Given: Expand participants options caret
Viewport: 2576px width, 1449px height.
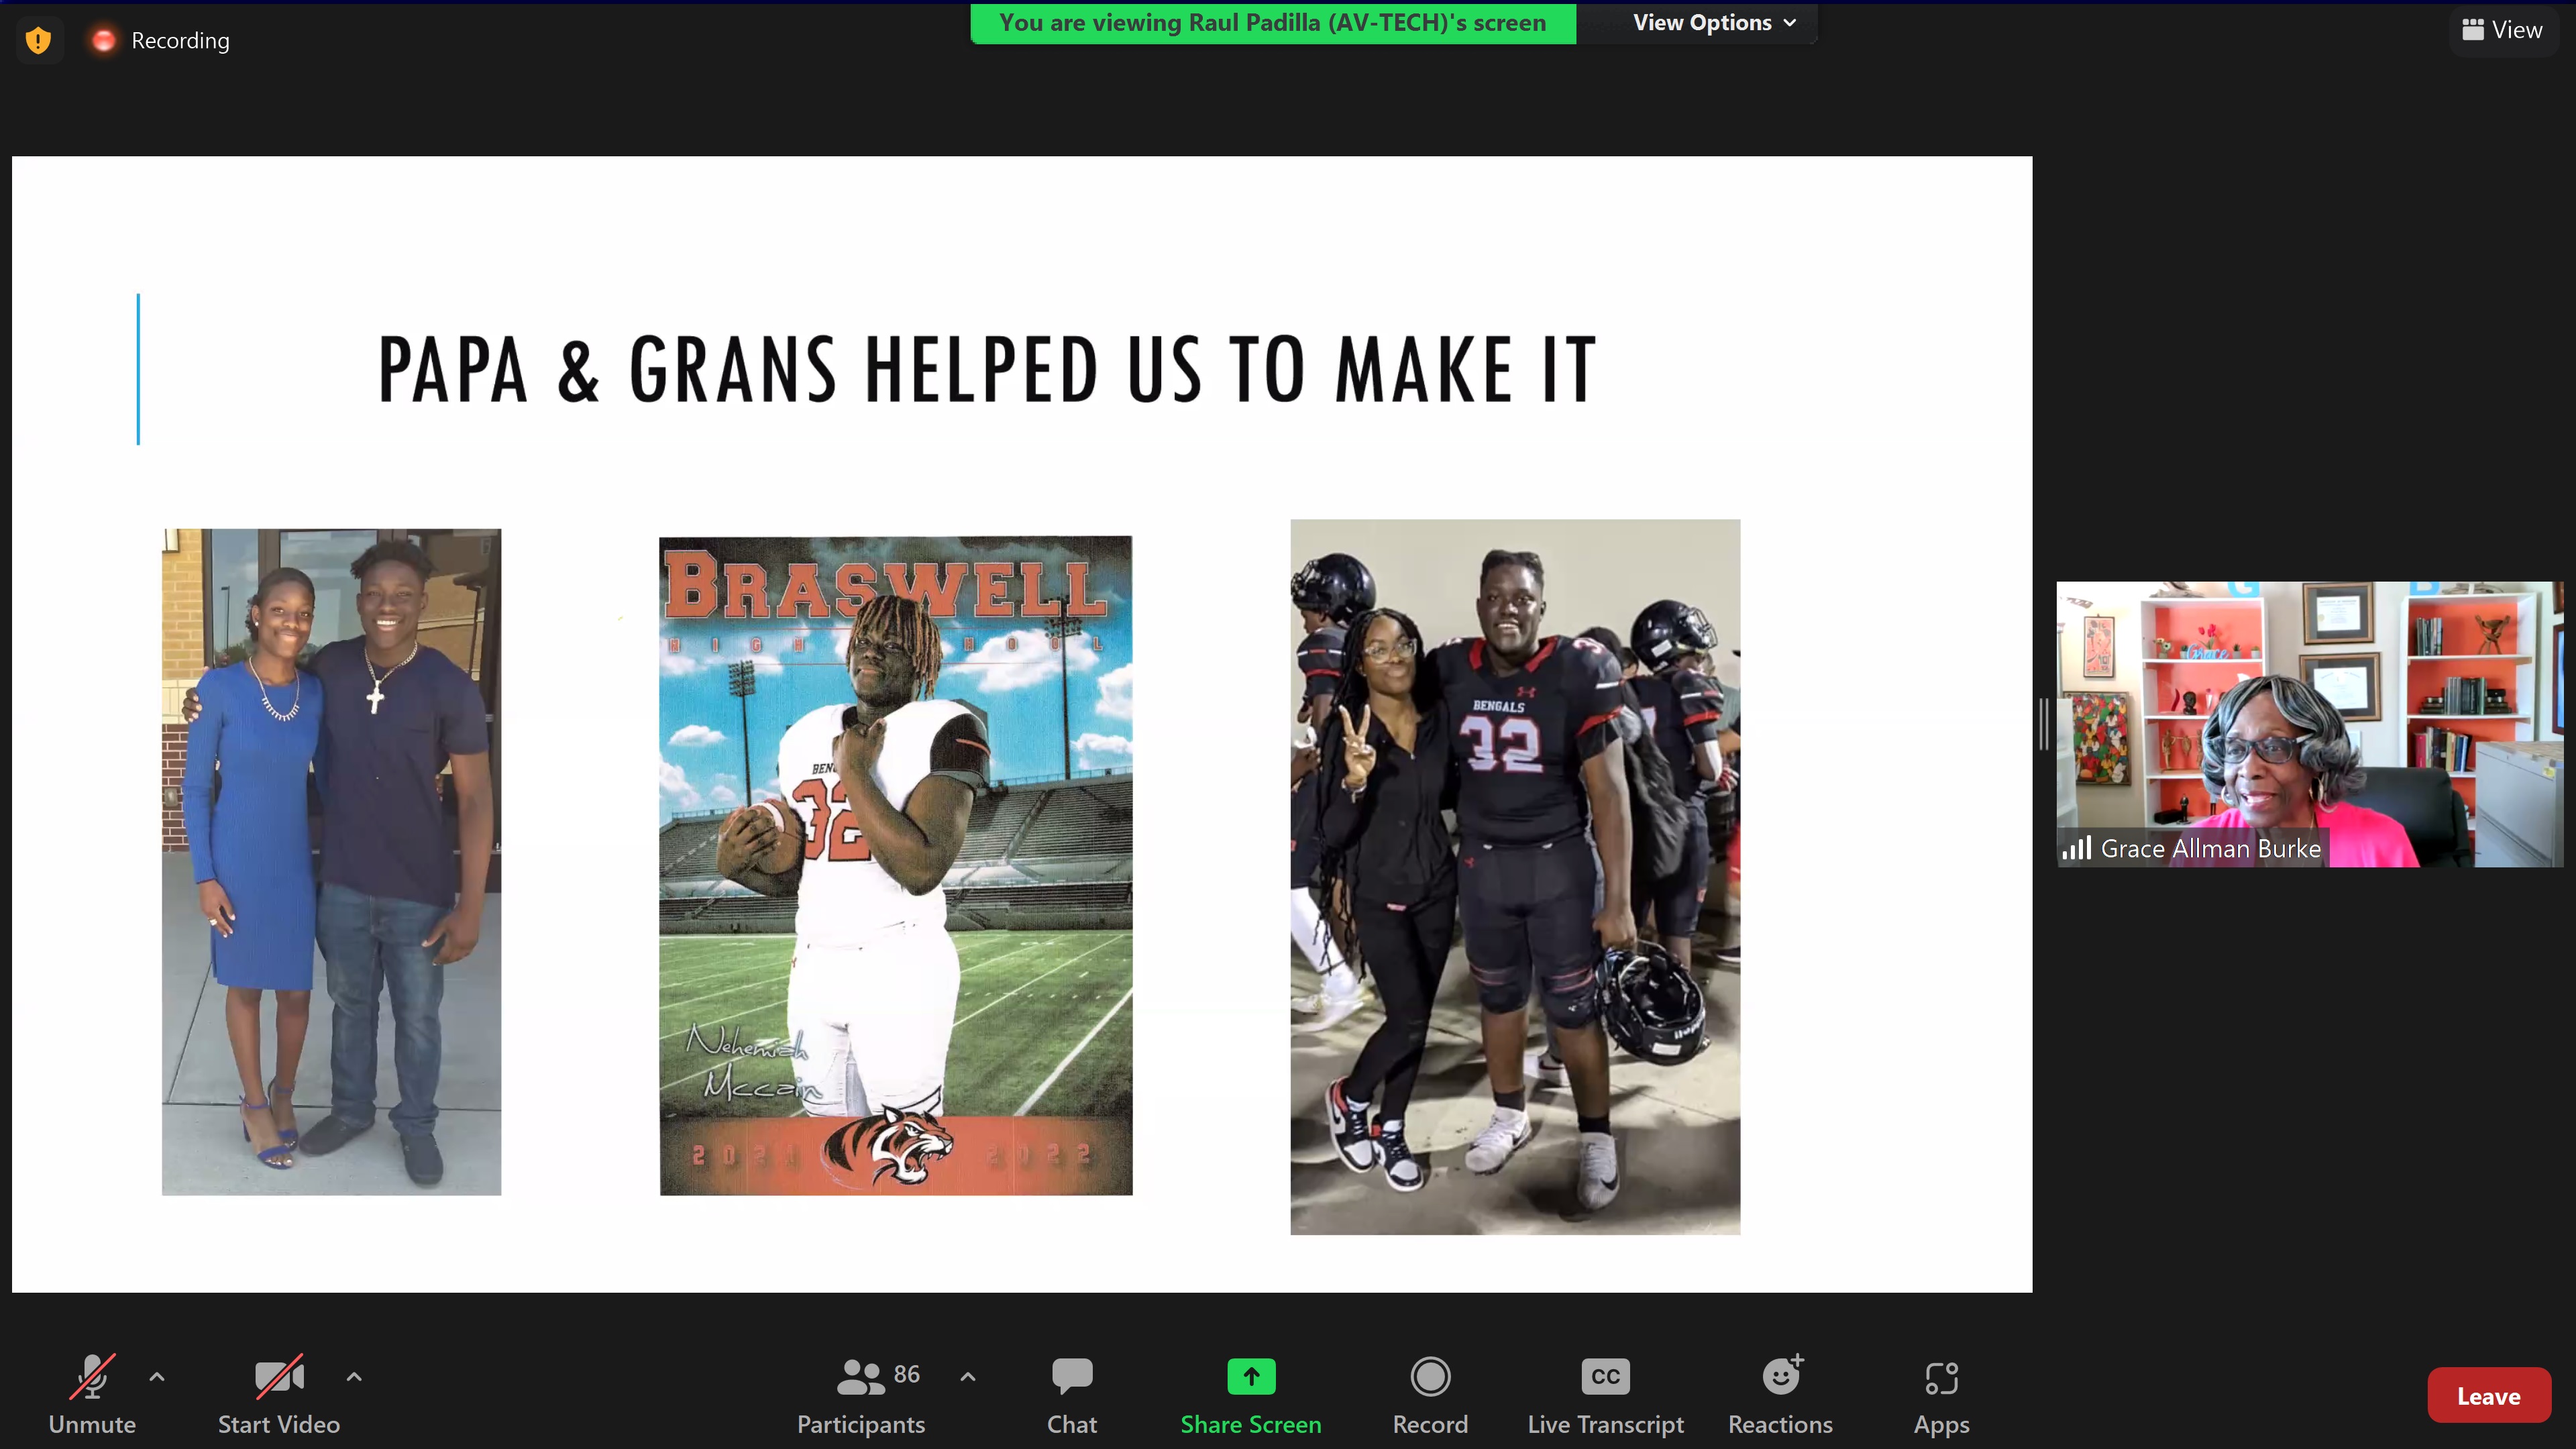Looking at the screenshot, I should (968, 1377).
